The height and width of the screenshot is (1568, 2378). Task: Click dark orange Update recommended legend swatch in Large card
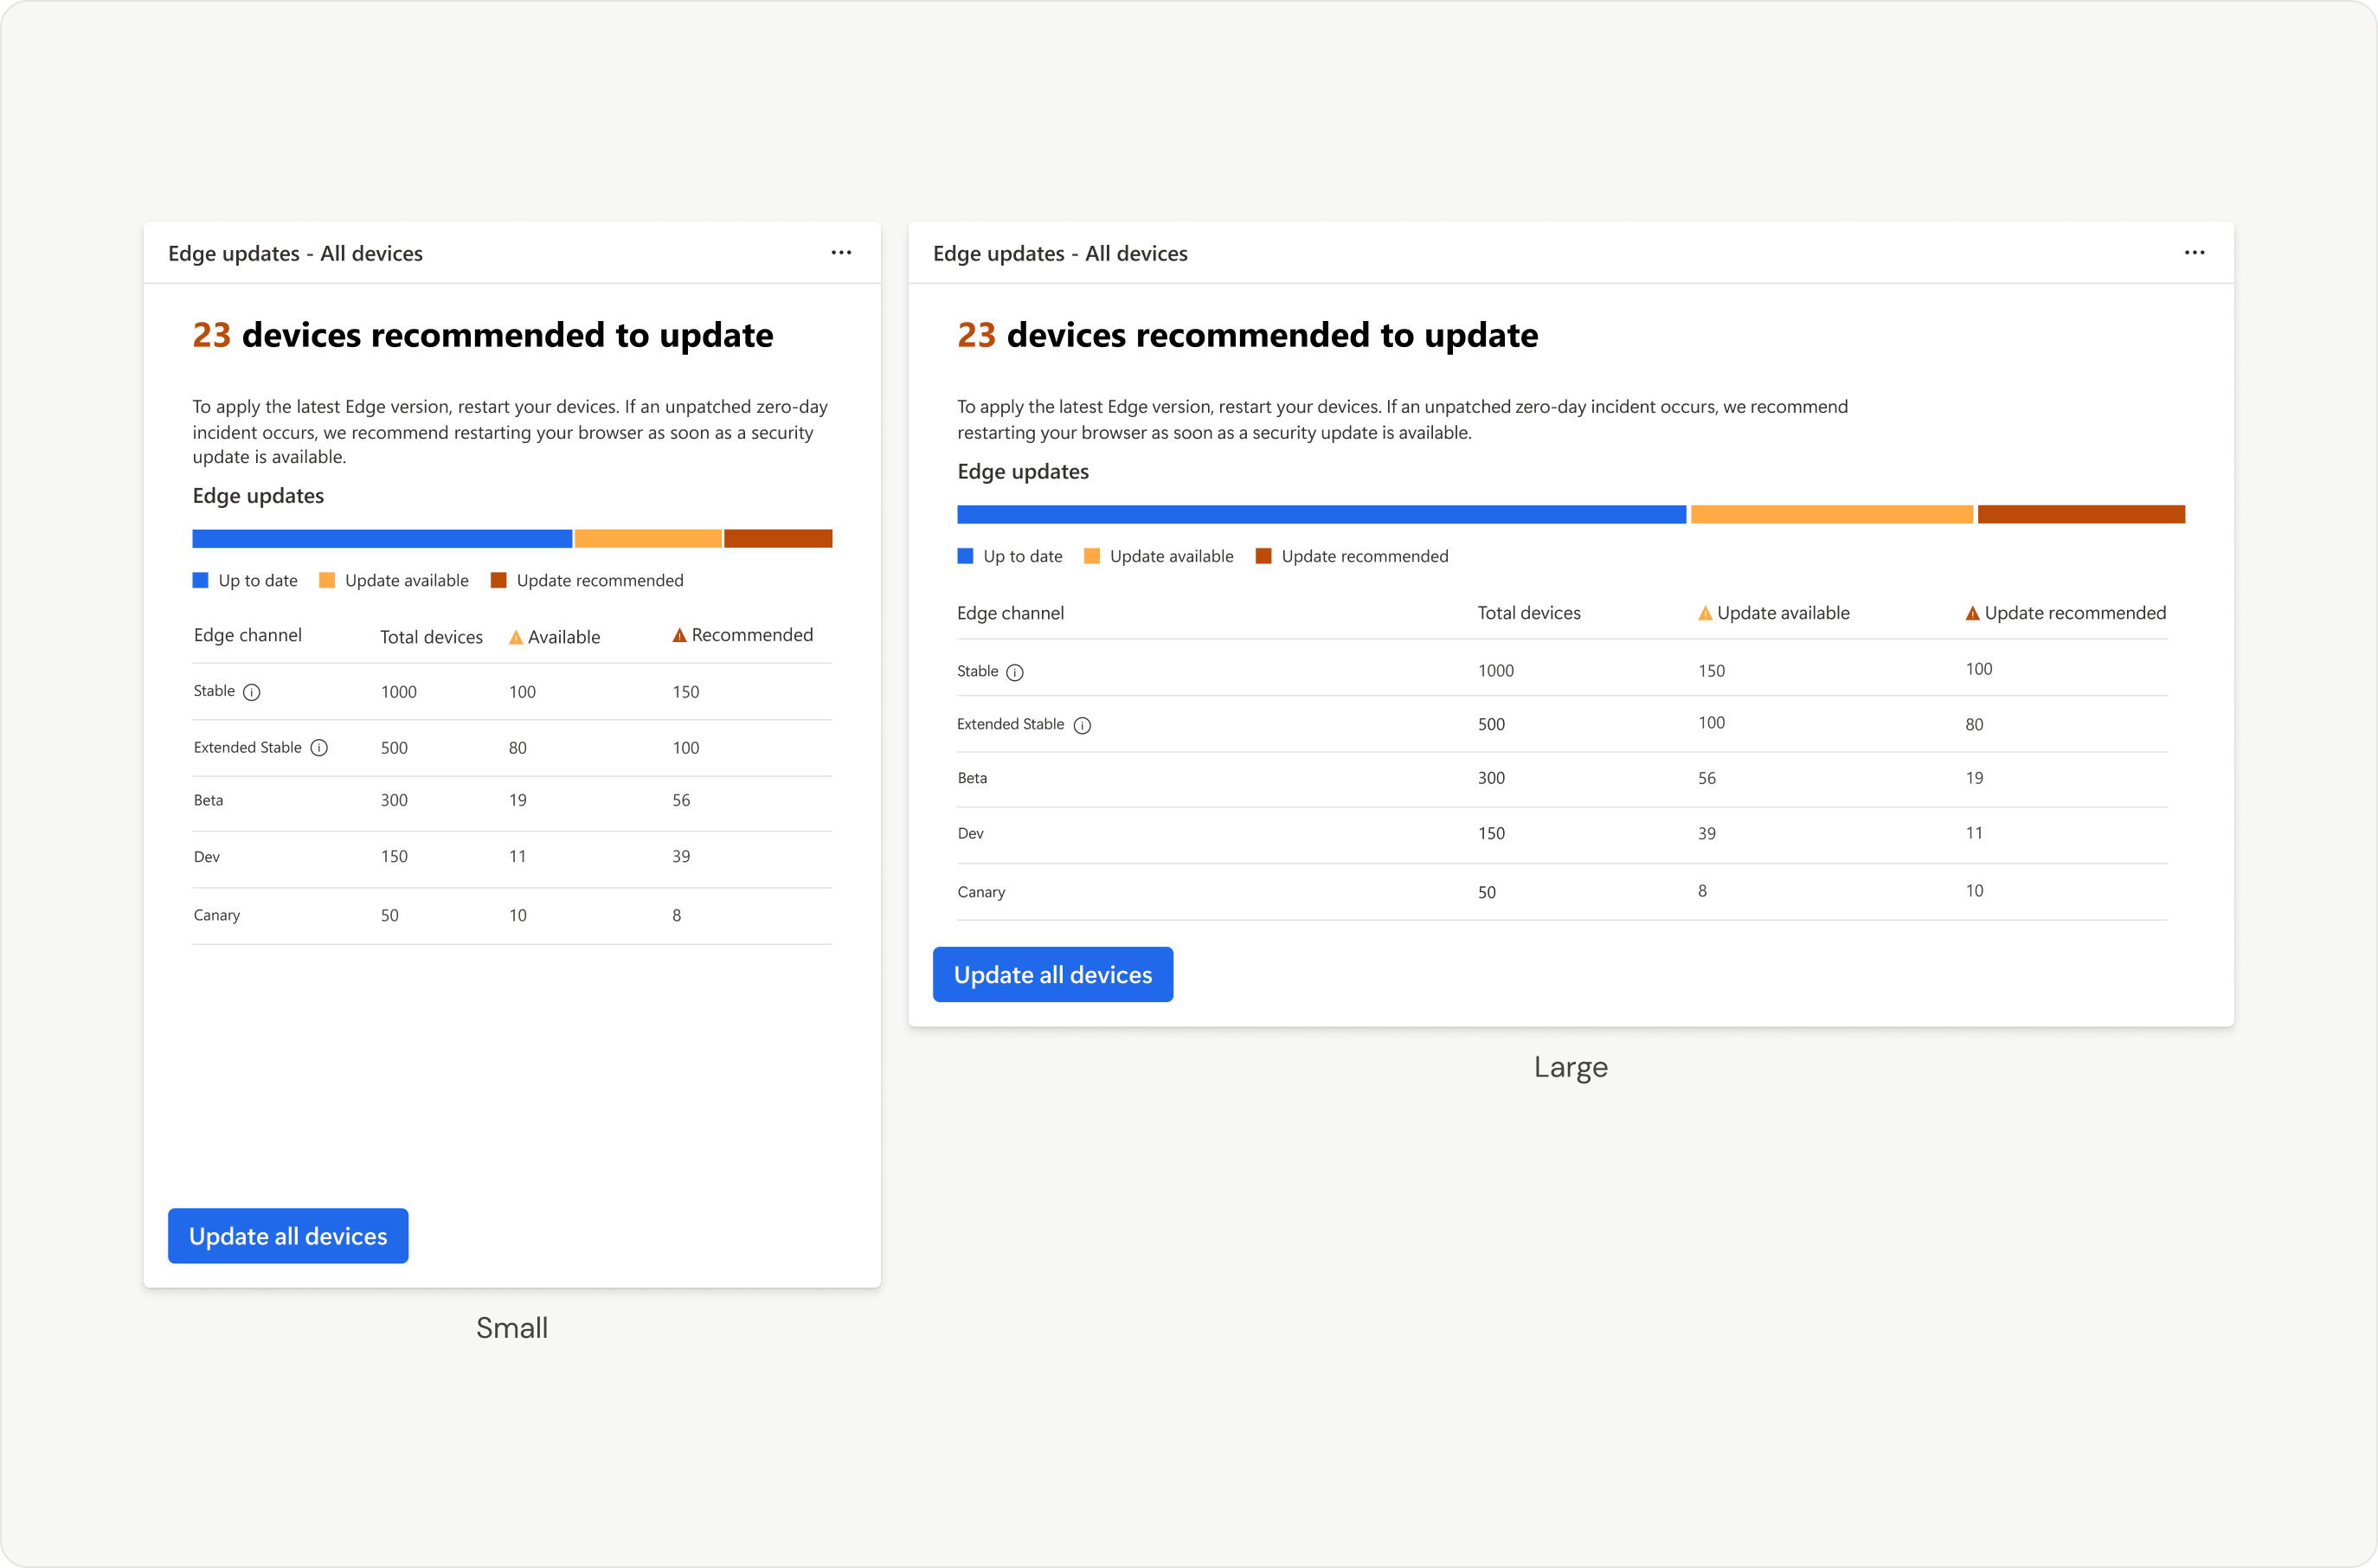coord(1263,556)
